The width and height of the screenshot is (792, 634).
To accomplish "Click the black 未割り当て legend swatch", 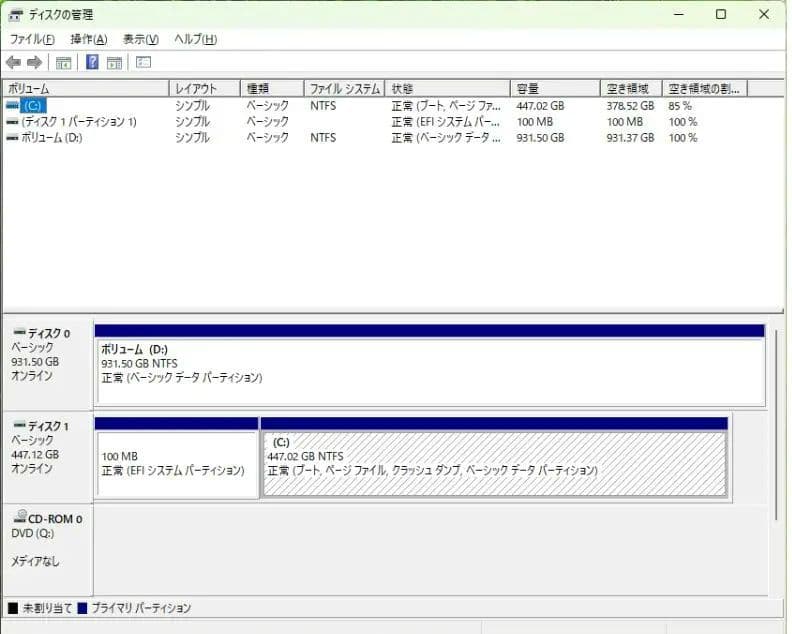I will pos(13,608).
